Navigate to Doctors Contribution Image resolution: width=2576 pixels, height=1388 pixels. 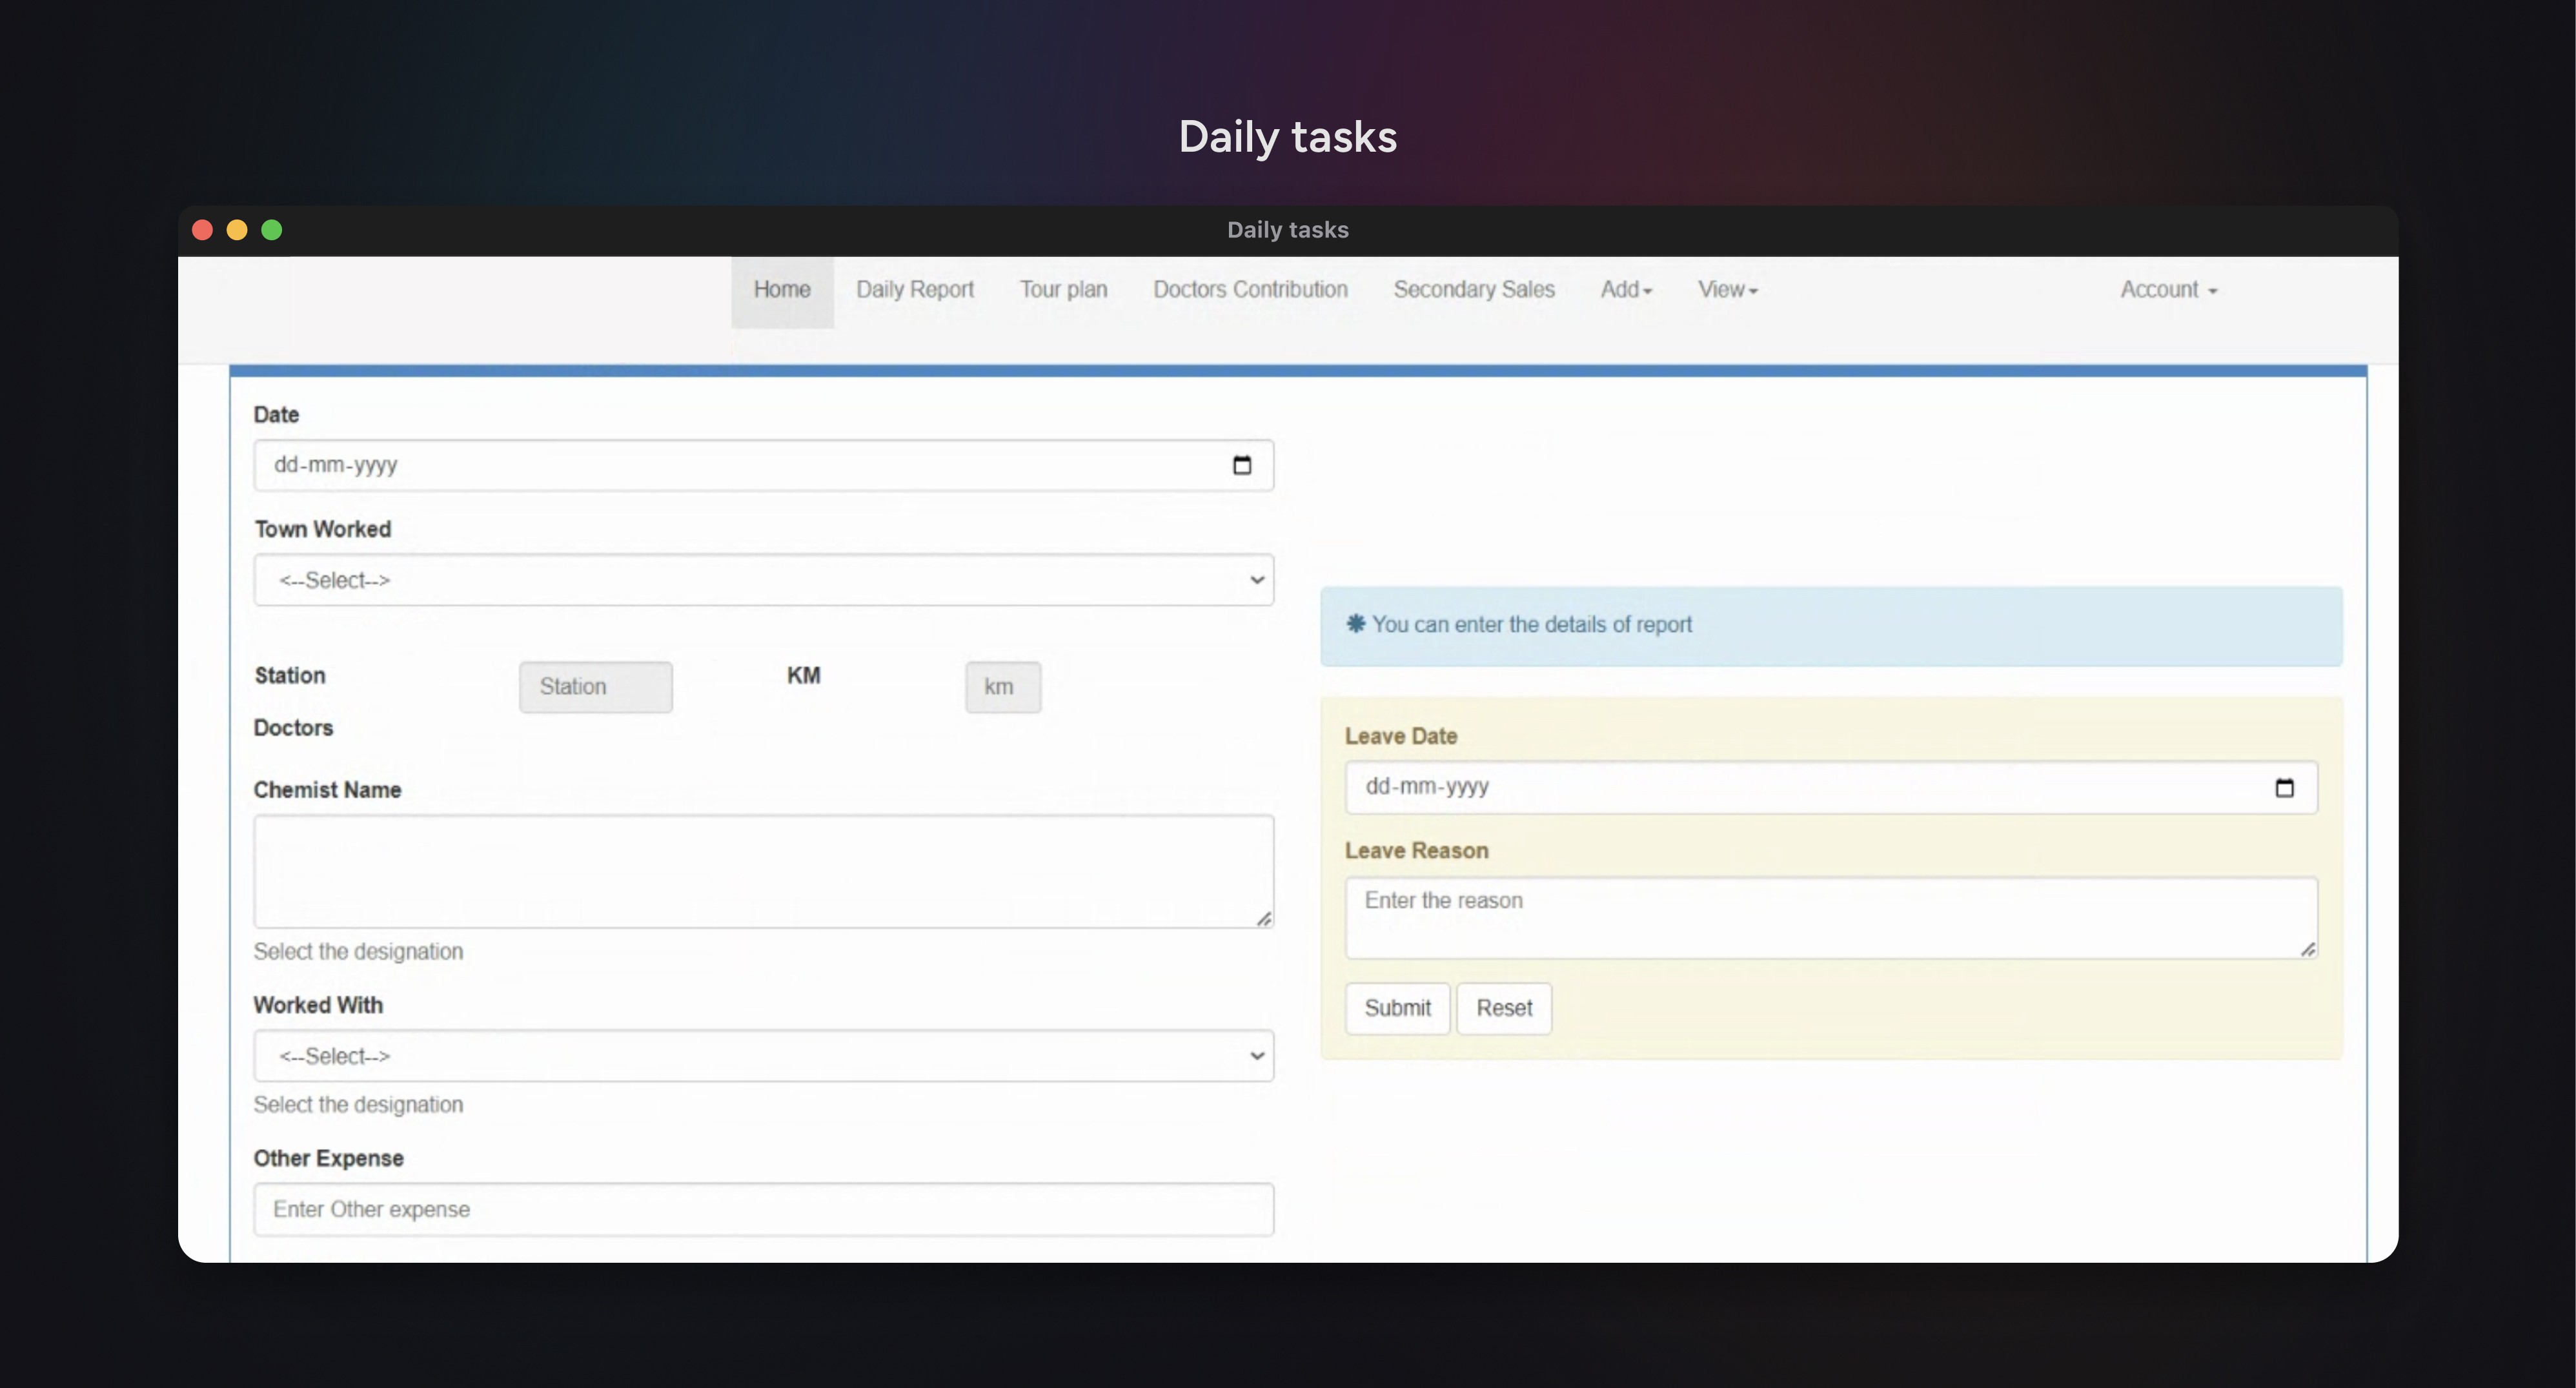(x=1250, y=290)
